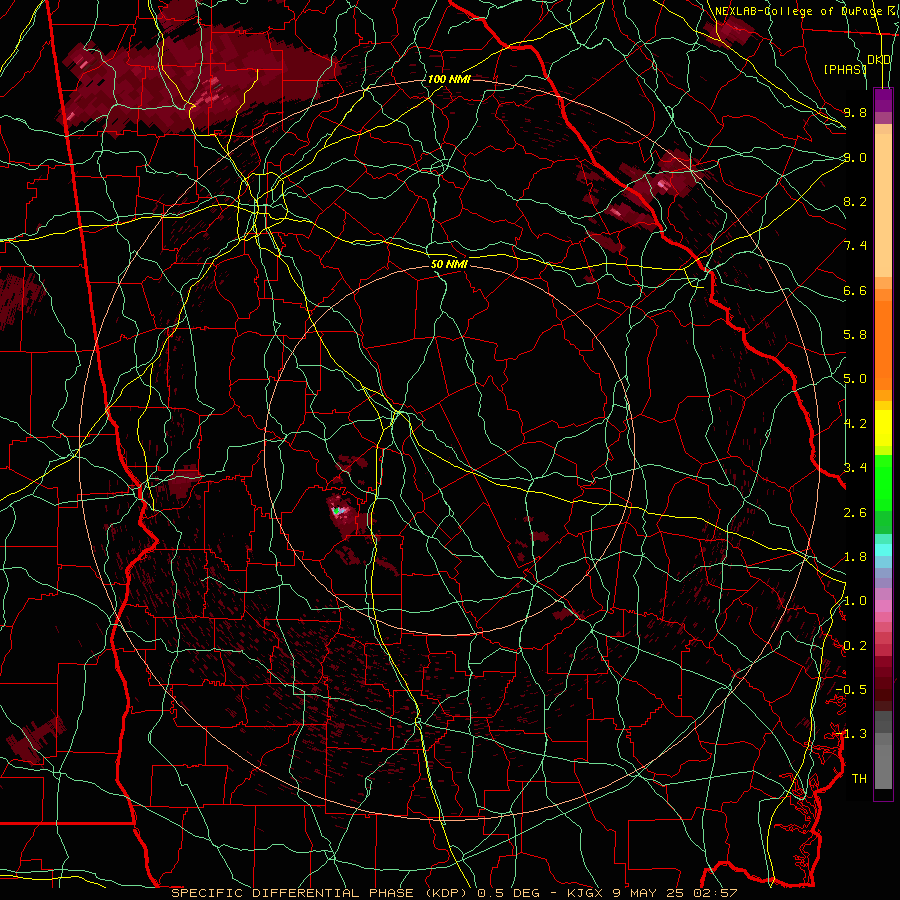This screenshot has height=900, width=900.
Task: Click the 2.6 scale value
Action: click(x=855, y=512)
